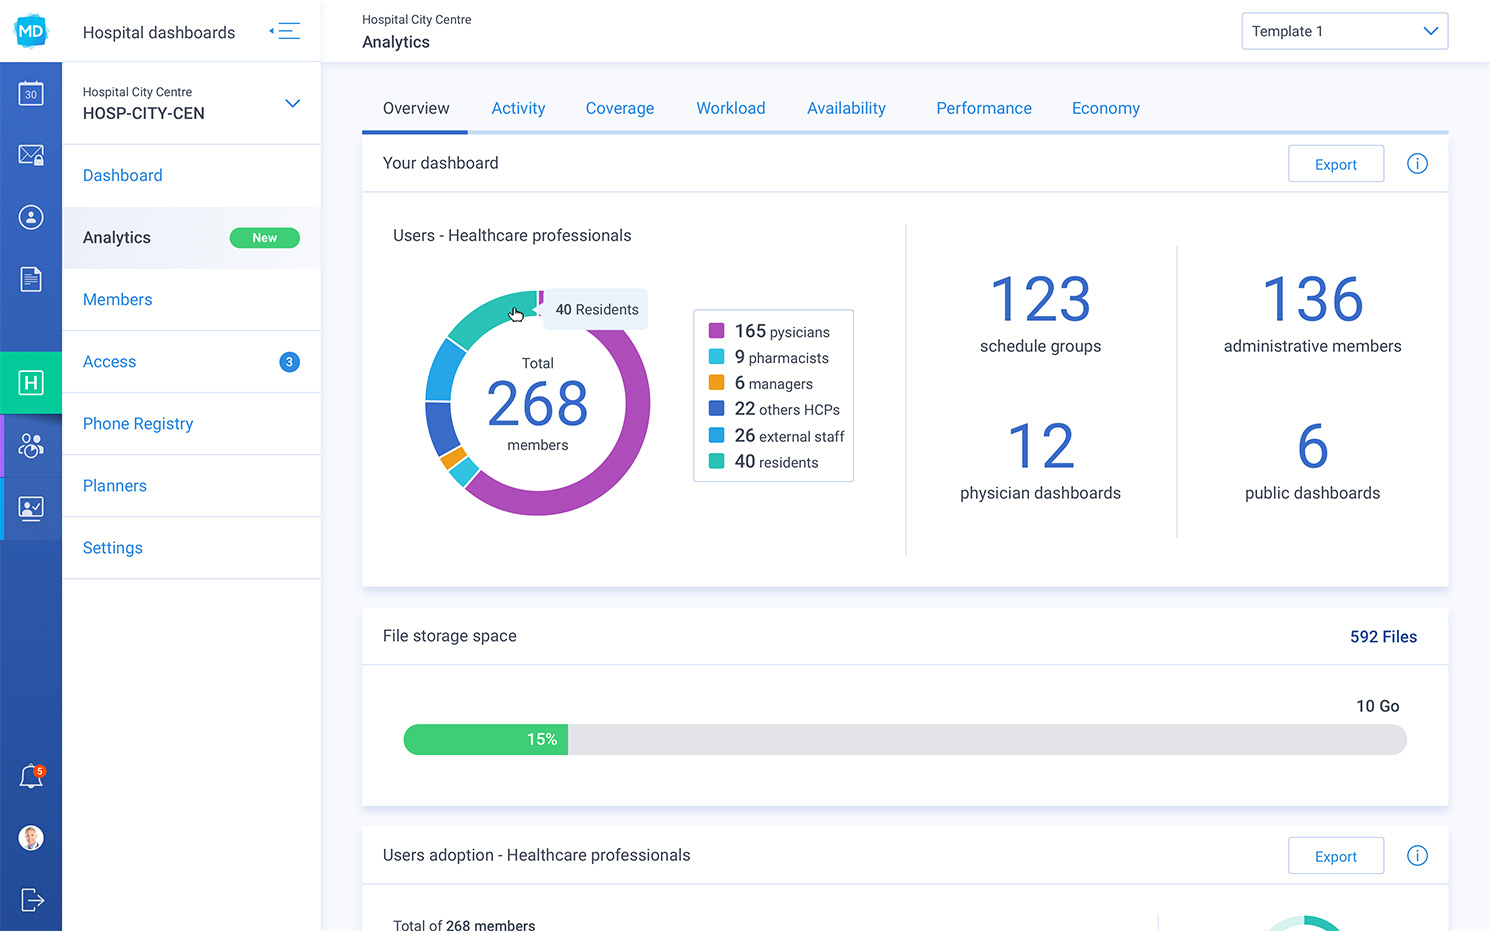Click the user profile circle icon

[31, 217]
